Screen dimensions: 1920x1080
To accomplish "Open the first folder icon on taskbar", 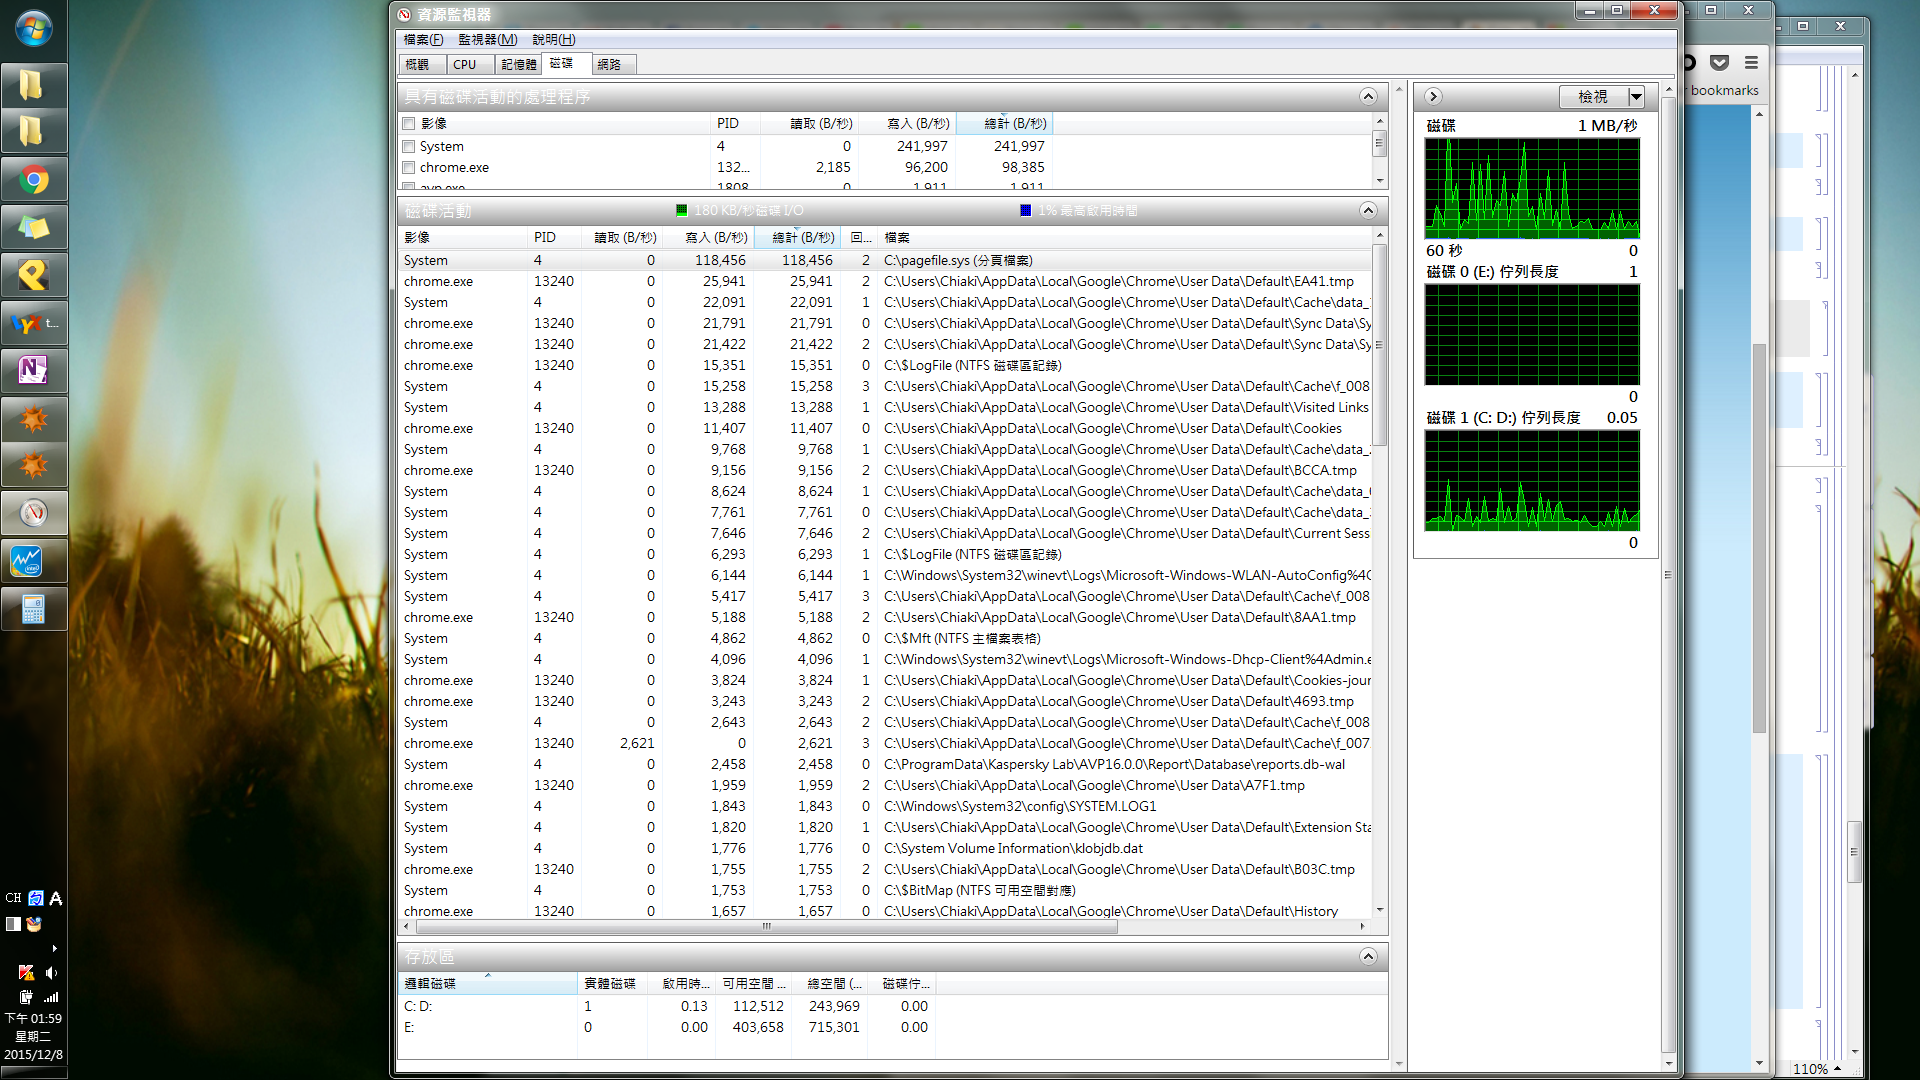I will coord(34,85).
